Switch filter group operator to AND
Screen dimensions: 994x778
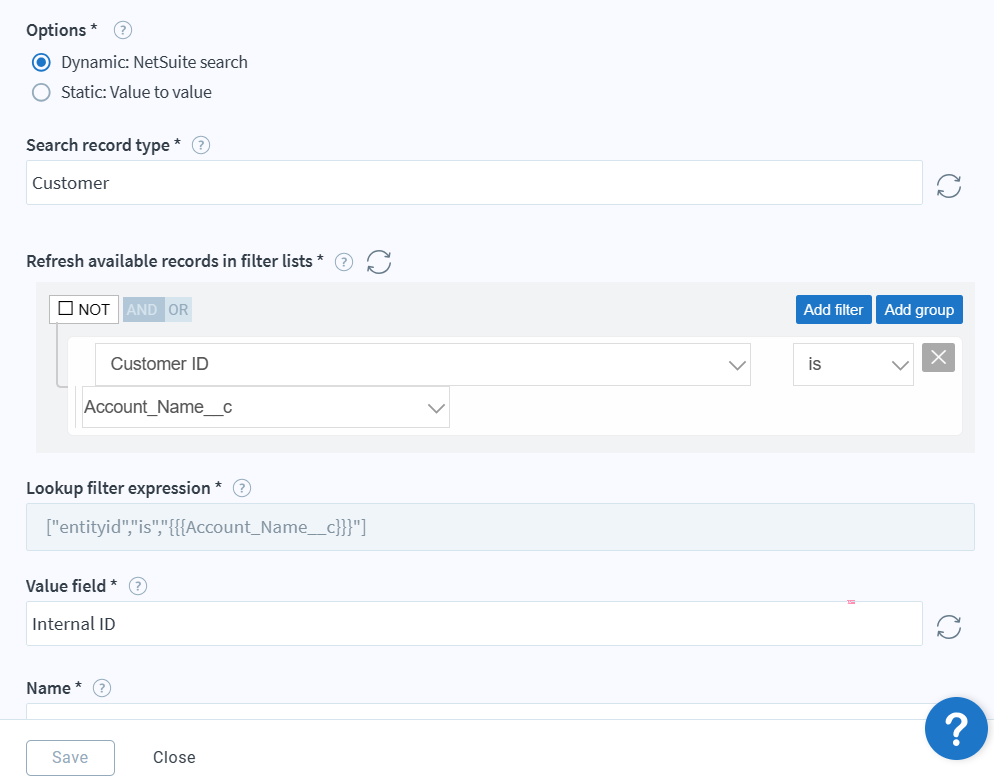[x=142, y=310]
